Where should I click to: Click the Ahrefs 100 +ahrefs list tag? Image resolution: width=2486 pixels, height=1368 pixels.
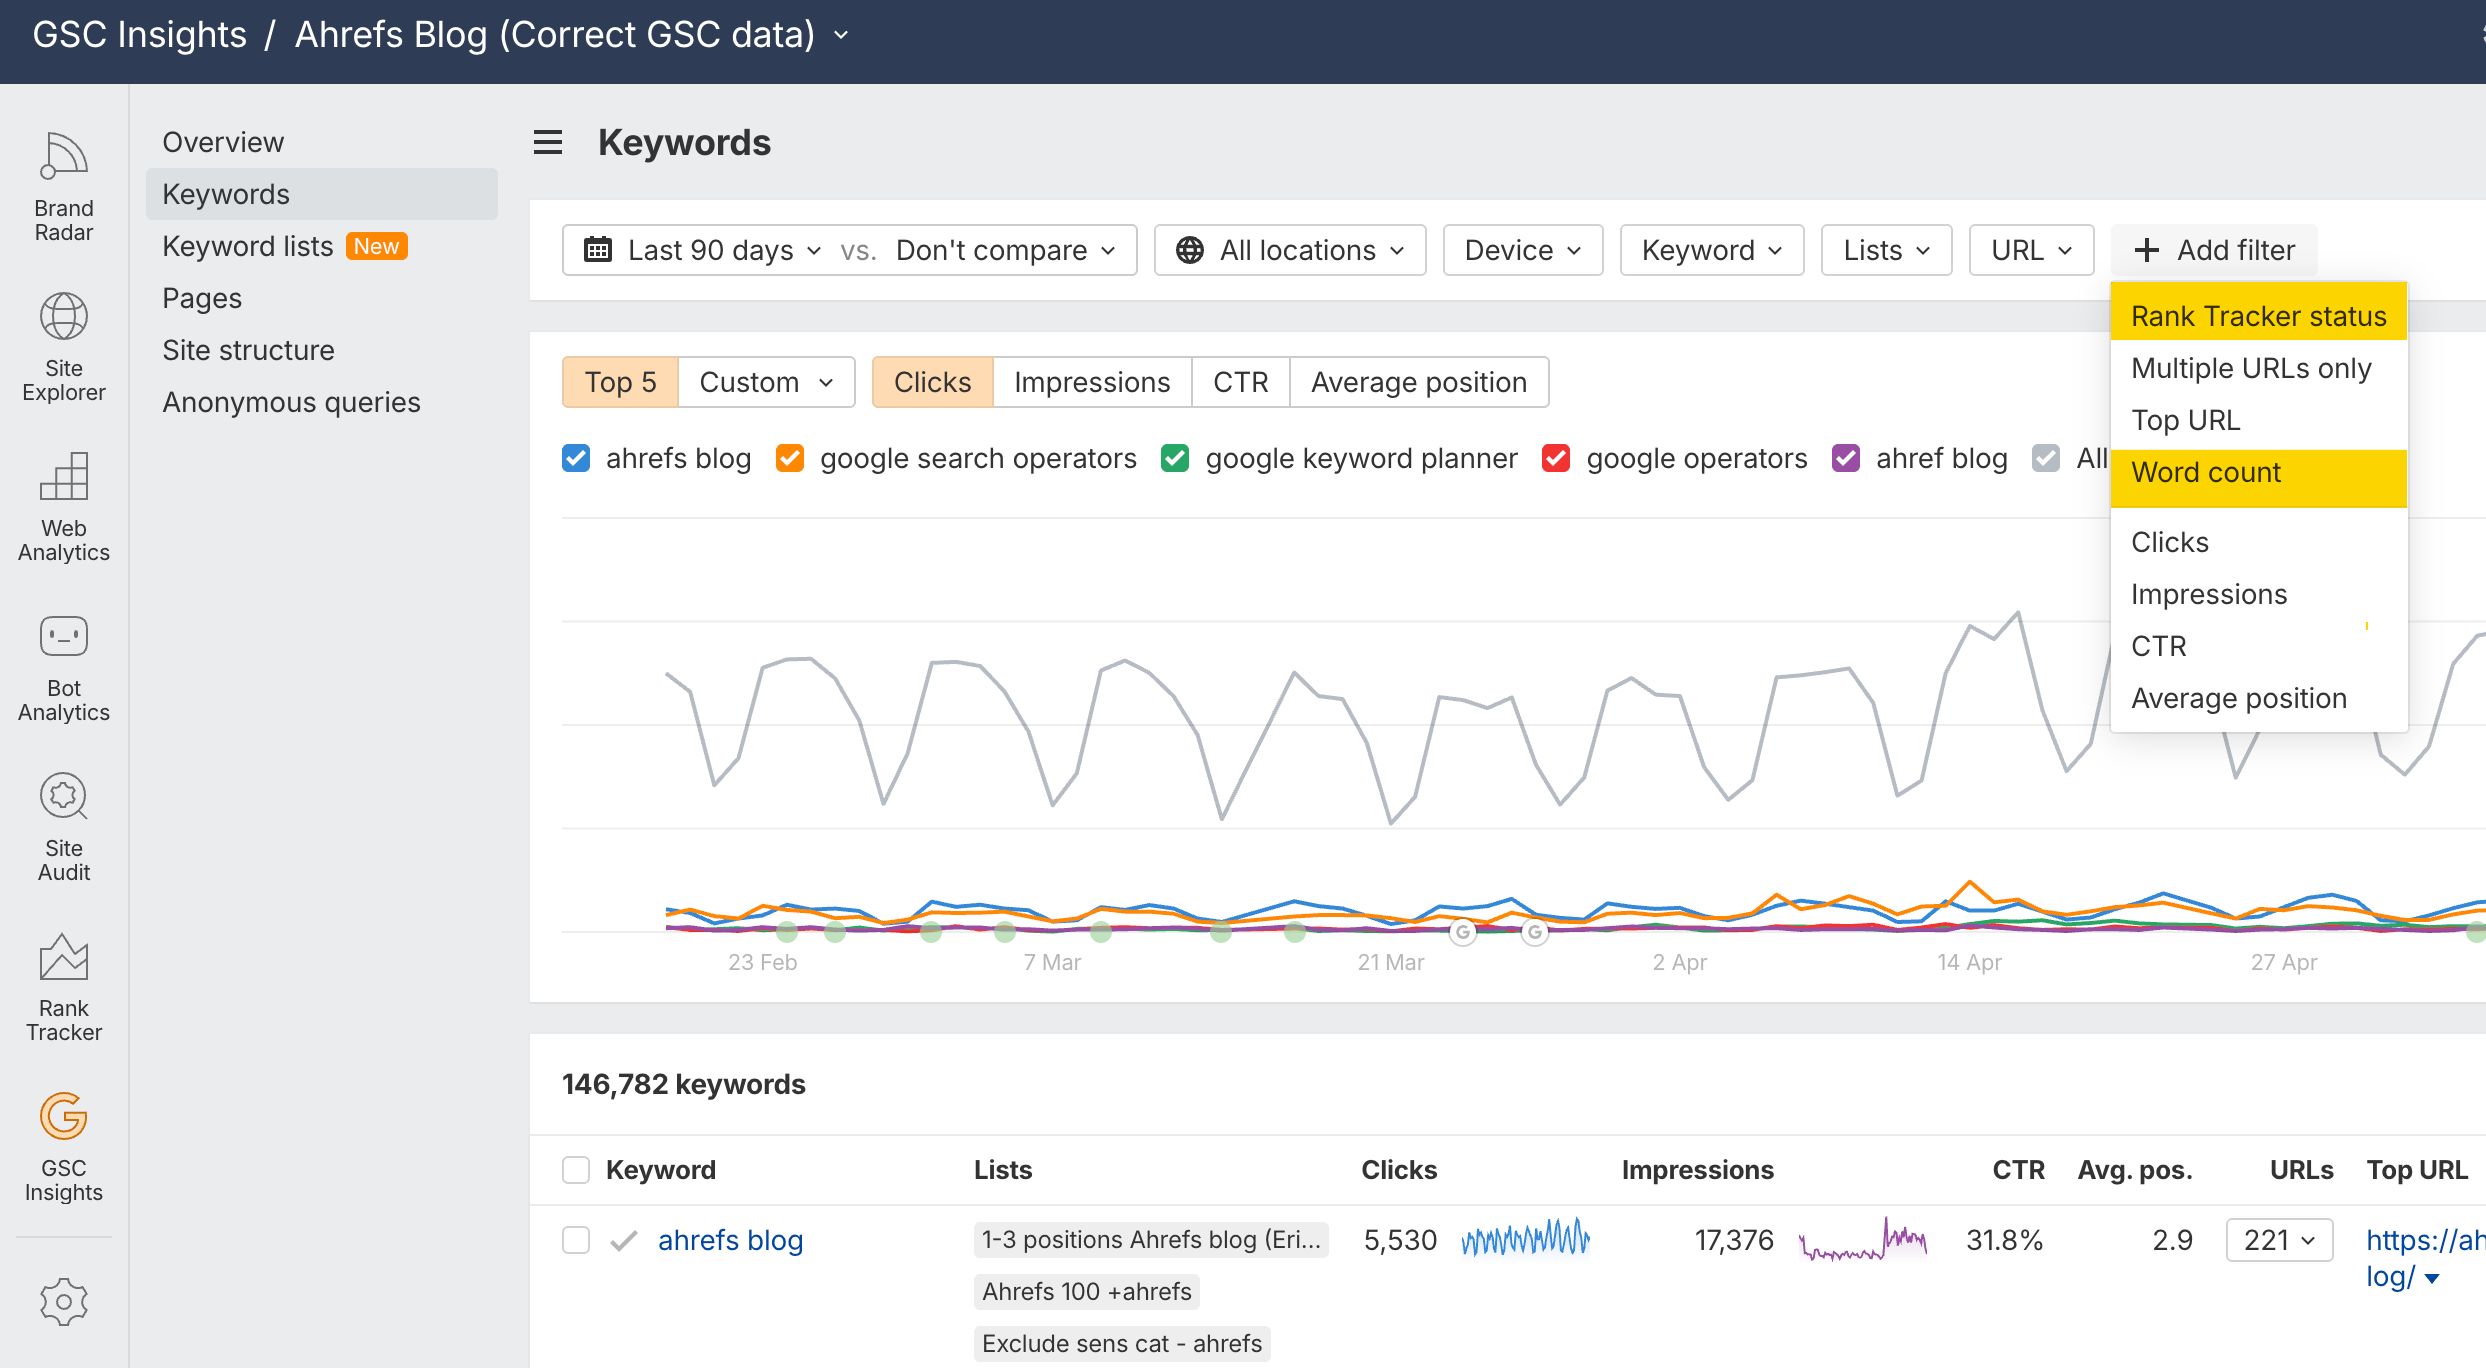click(x=1087, y=1291)
